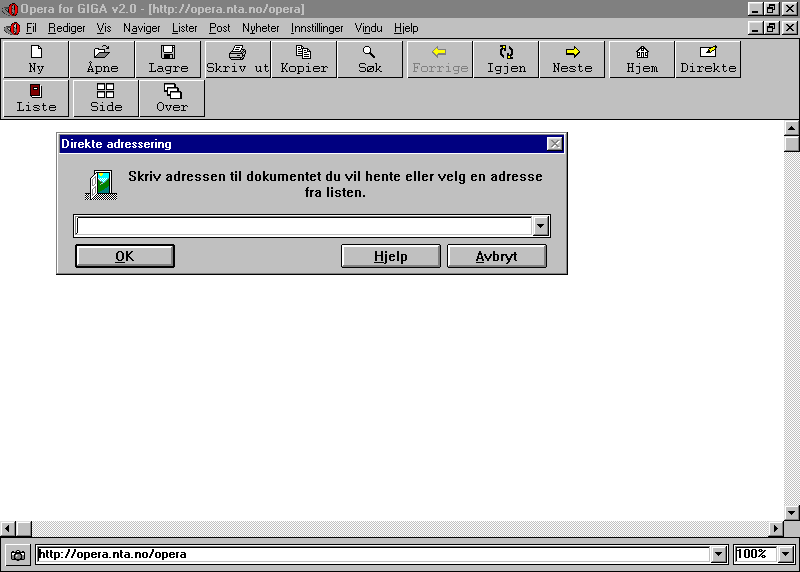This screenshot has height=572, width=800.
Task: Confirm the address dialog with OK
Action: coord(125,256)
